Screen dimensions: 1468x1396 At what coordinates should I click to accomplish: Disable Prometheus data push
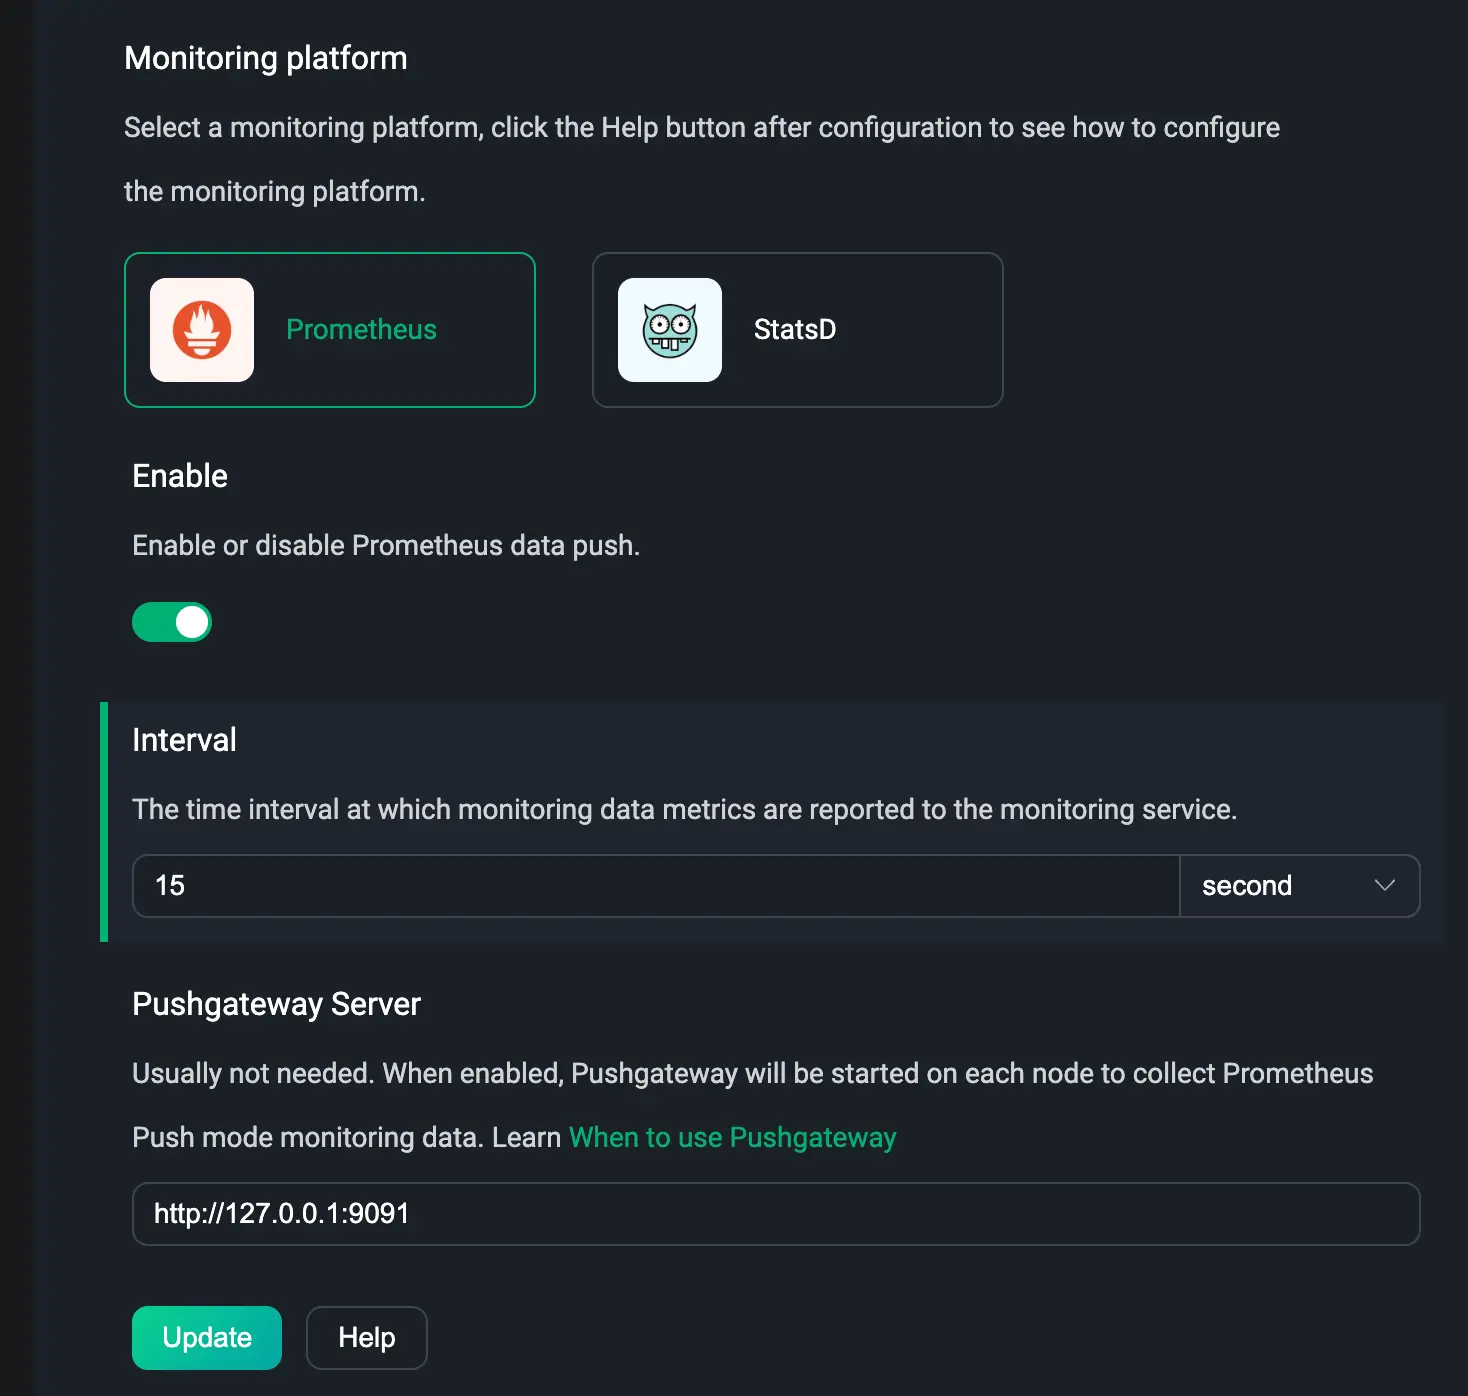point(172,622)
